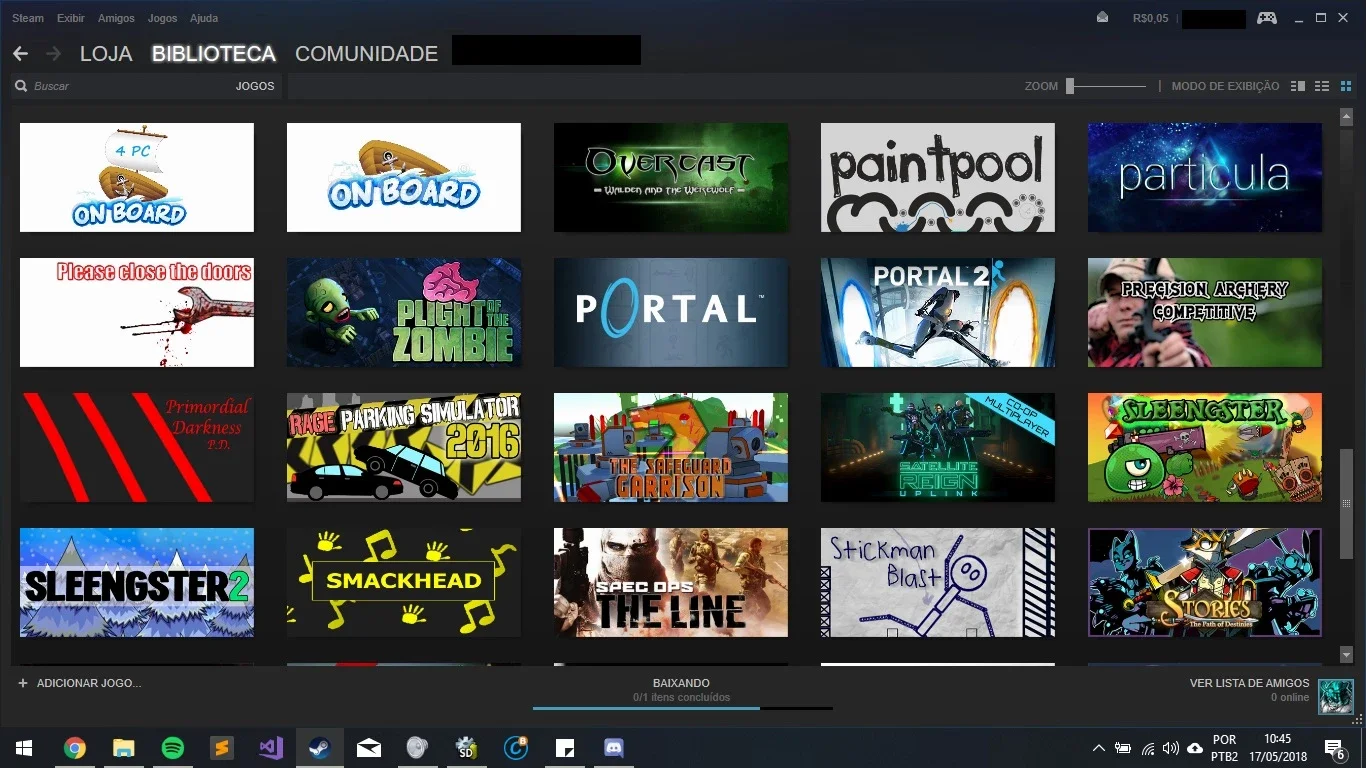Switch to the COMUNIDADE tab
The image size is (1366, 768).
pos(366,54)
